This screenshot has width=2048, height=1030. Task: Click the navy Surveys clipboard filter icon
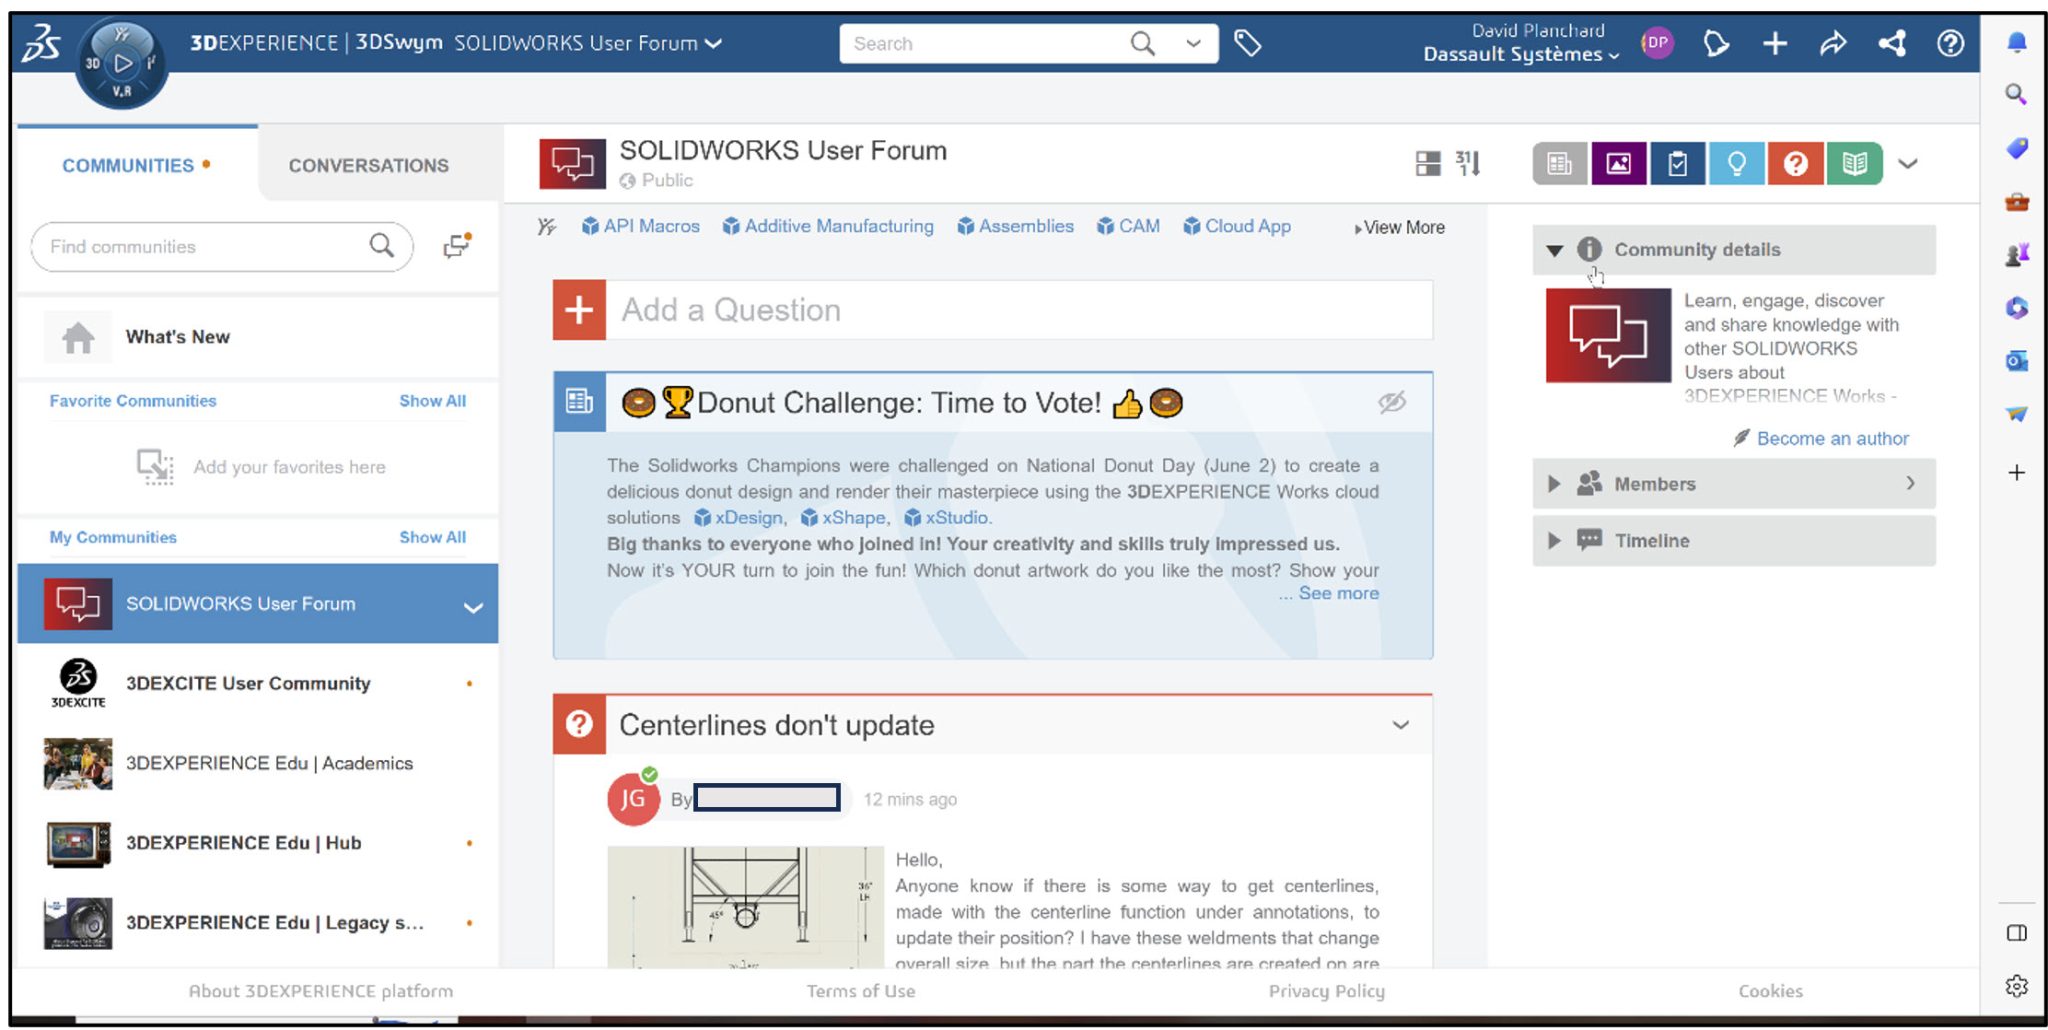(1678, 163)
